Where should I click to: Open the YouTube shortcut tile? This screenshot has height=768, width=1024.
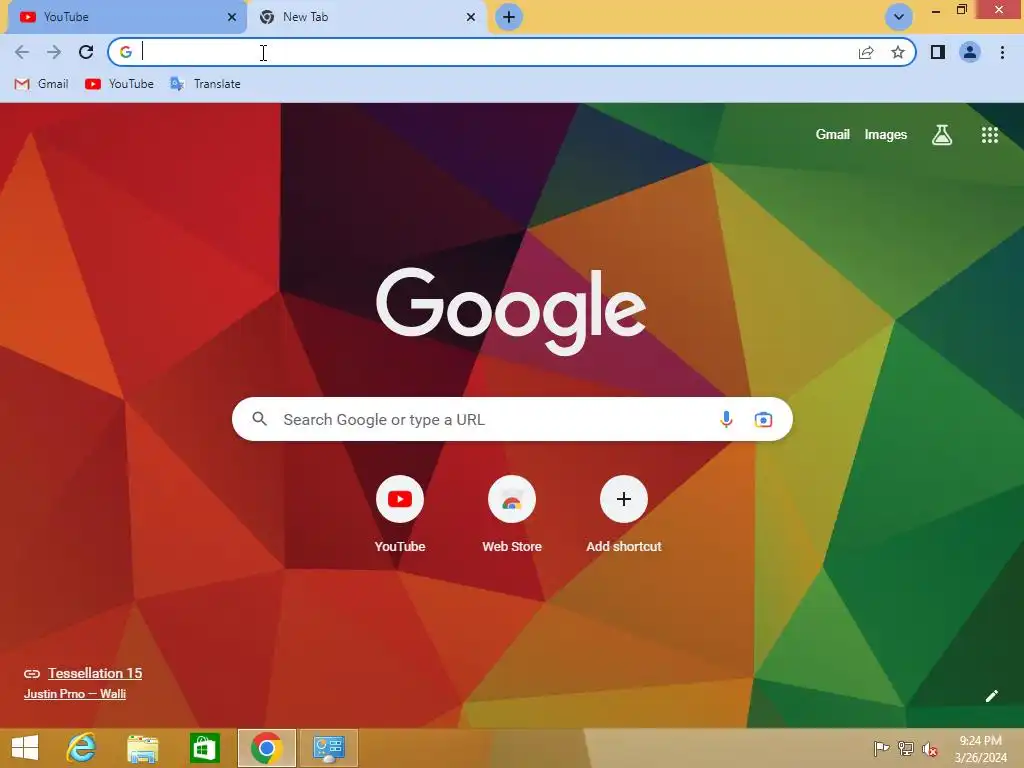tap(400, 515)
